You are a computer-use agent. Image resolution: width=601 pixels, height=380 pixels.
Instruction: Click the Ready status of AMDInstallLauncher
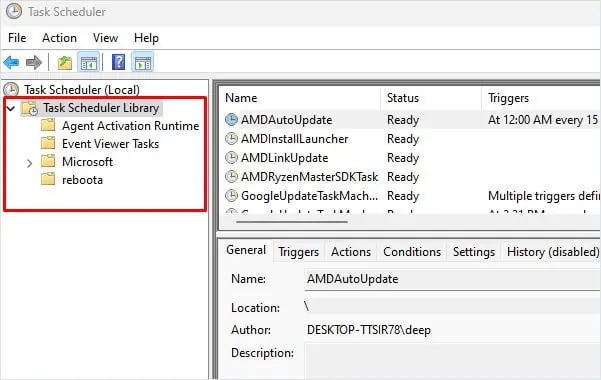[403, 139]
